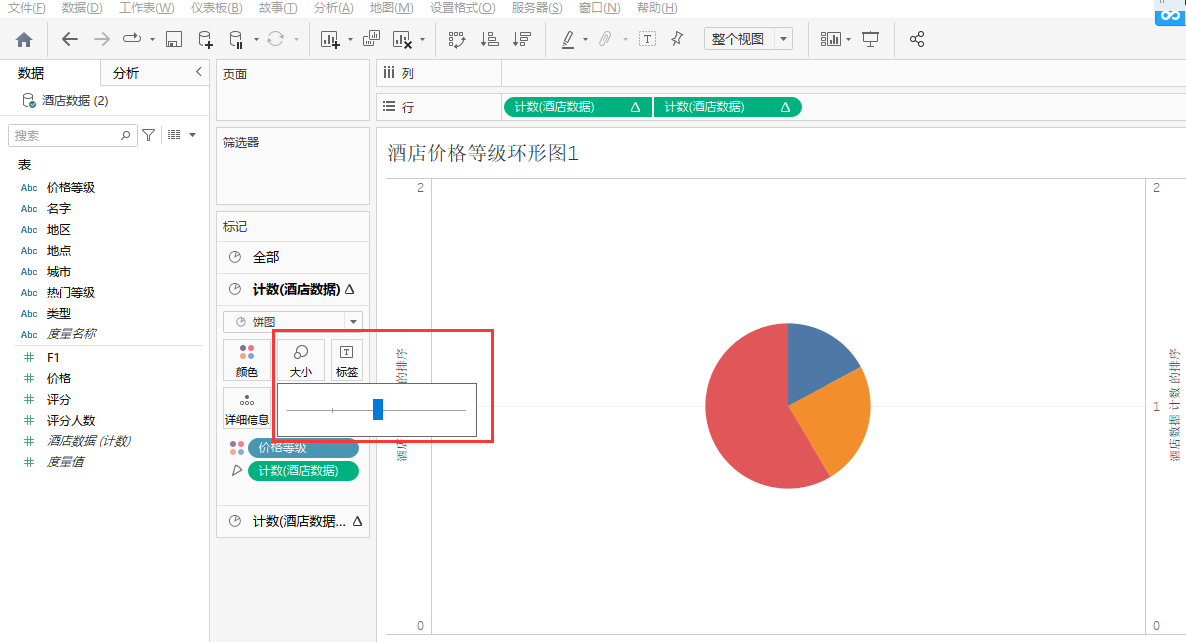1186x642 pixels.
Task: Click the Tableau home start page icon
Action: tap(24, 39)
